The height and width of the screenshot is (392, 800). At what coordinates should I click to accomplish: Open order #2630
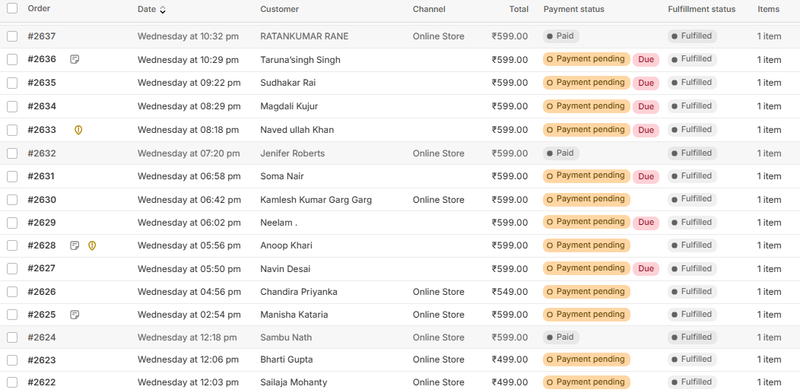click(42, 200)
